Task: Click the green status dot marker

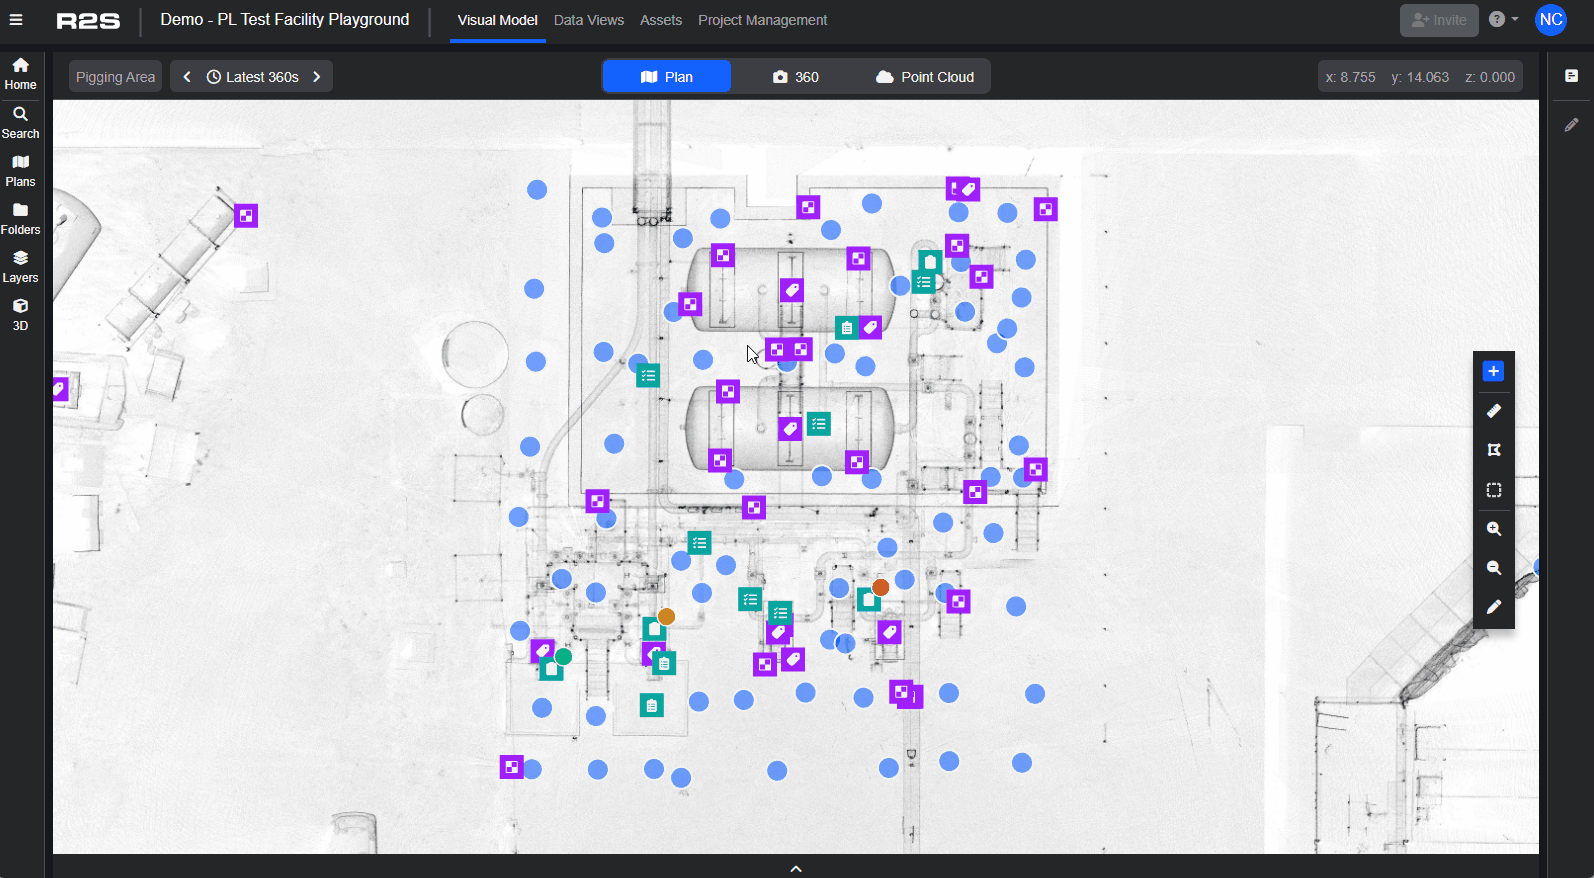Action: [x=563, y=657]
